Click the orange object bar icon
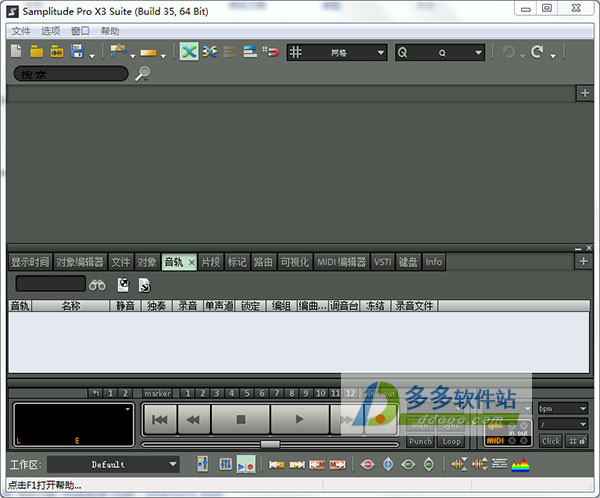Screen dimensions: 600x498 point(148,52)
